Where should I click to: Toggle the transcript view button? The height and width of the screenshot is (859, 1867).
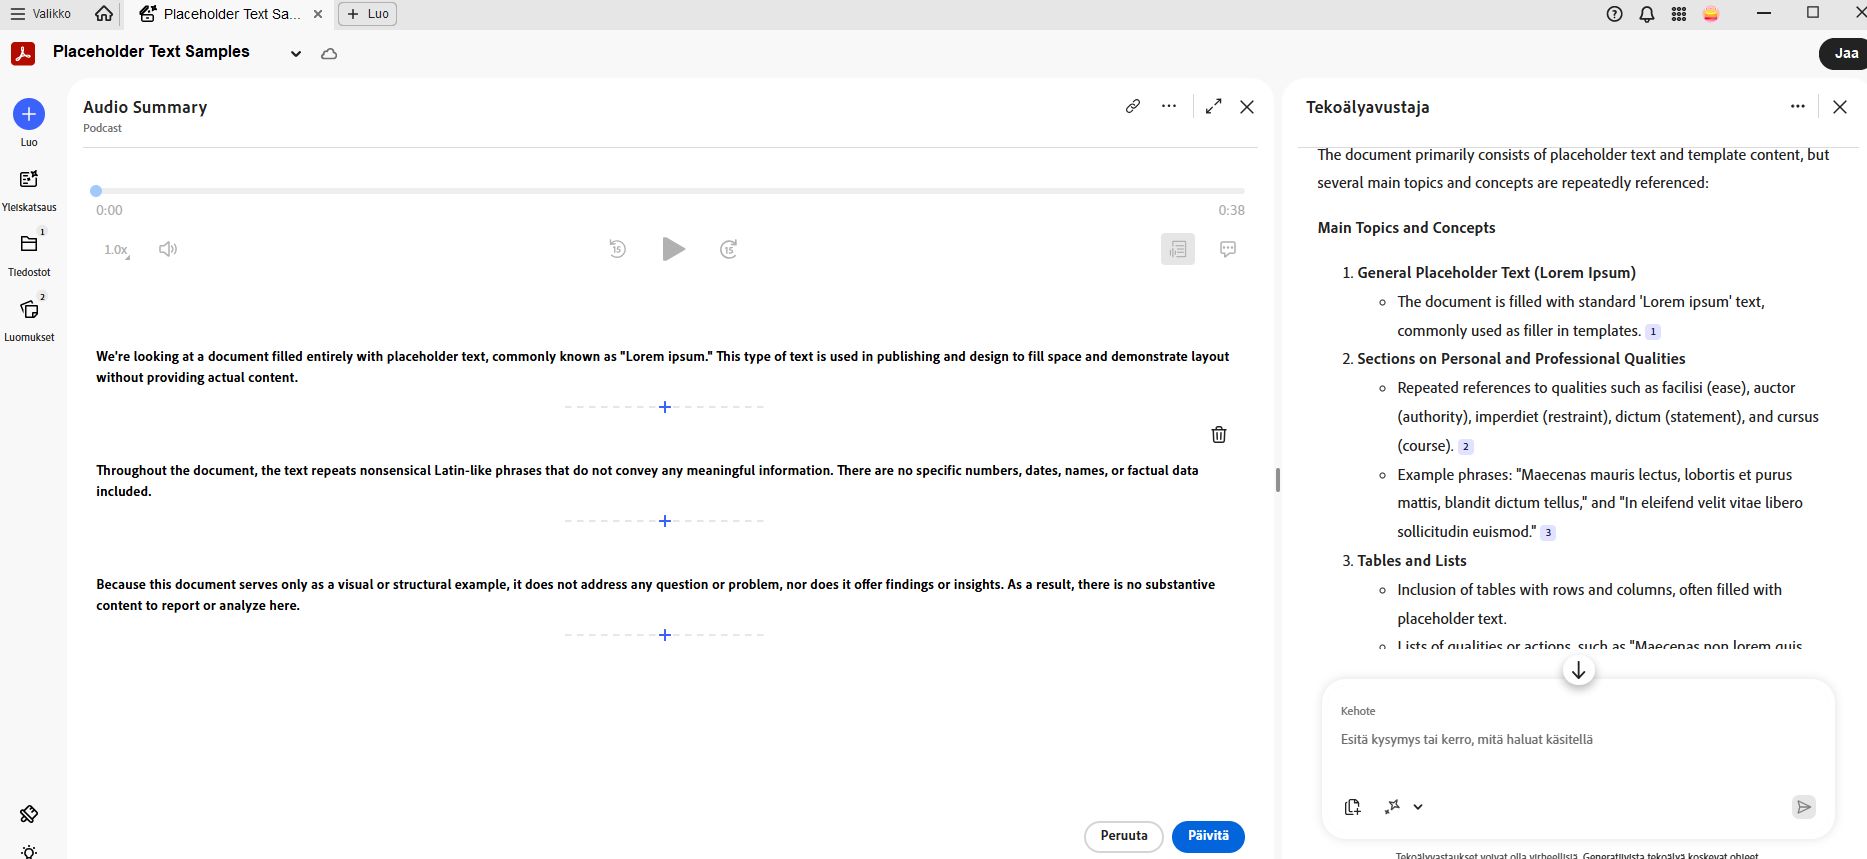[x=1178, y=249]
